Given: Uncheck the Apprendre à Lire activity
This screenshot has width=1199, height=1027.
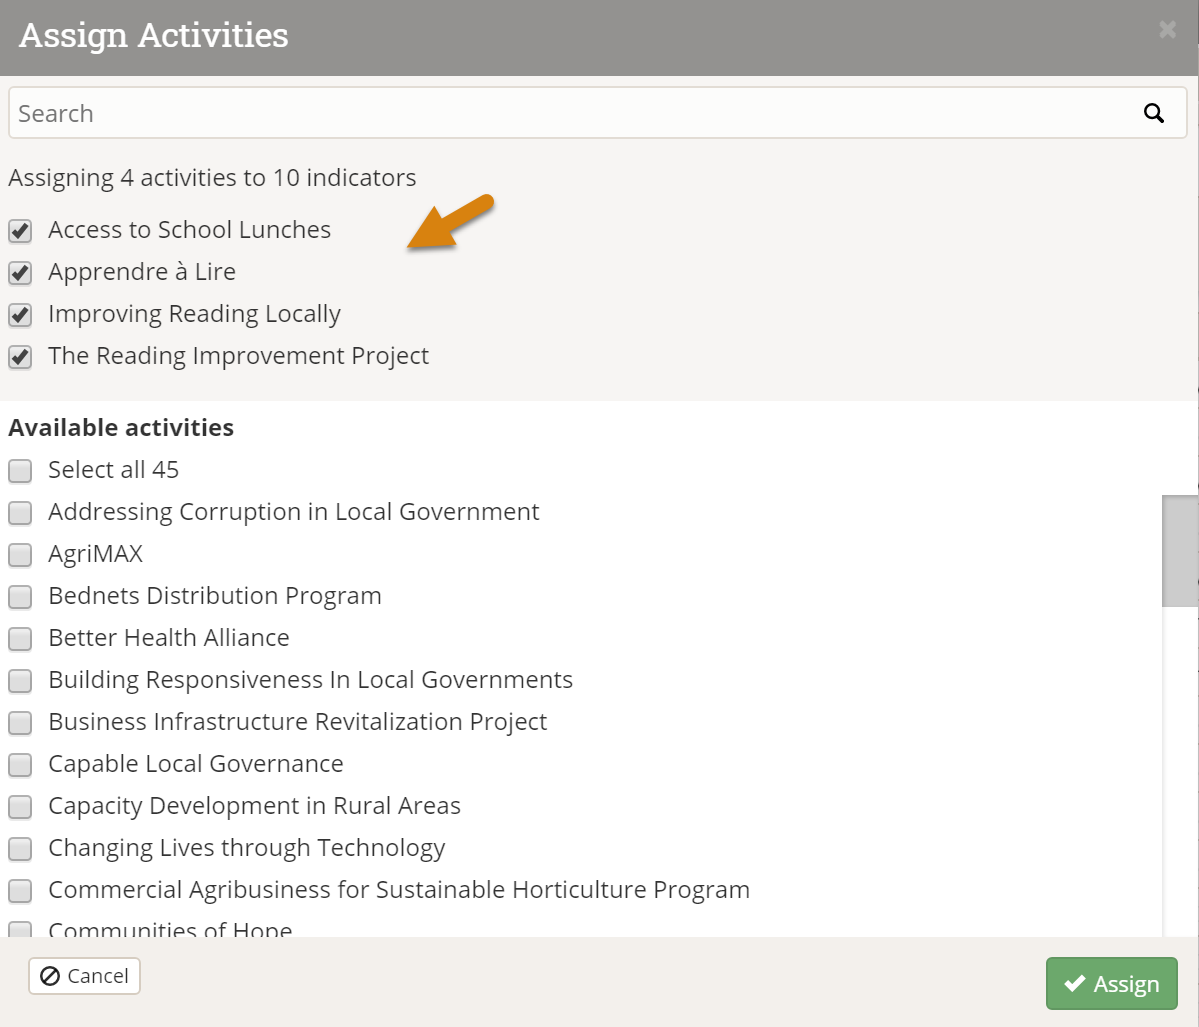Looking at the screenshot, I should tap(20, 273).
